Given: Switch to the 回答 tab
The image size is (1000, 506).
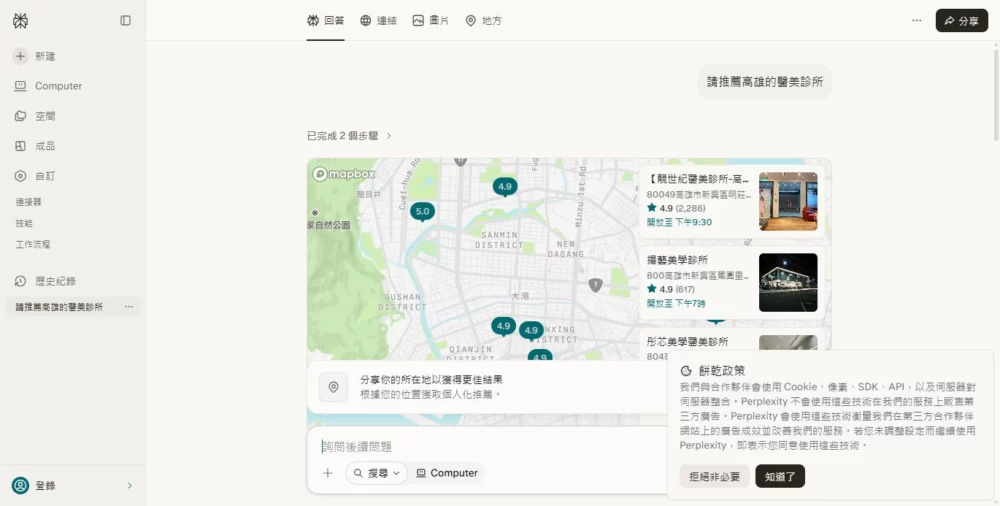Looking at the screenshot, I should pyautogui.click(x=325, y=20).
